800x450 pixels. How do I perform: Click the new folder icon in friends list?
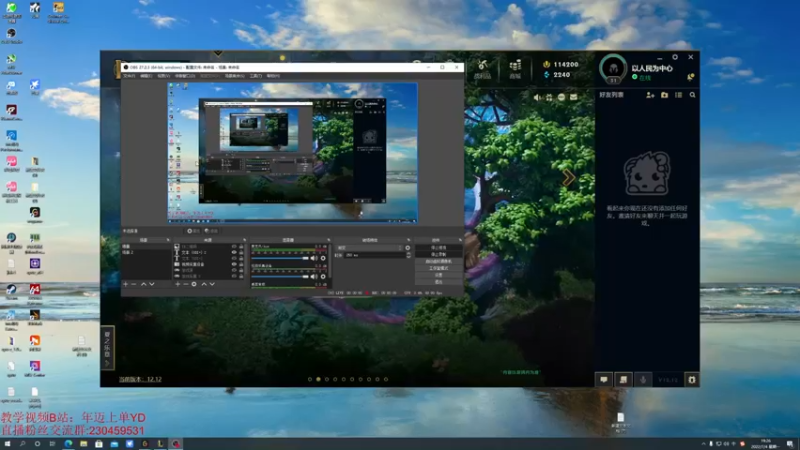tap(664, 95)
